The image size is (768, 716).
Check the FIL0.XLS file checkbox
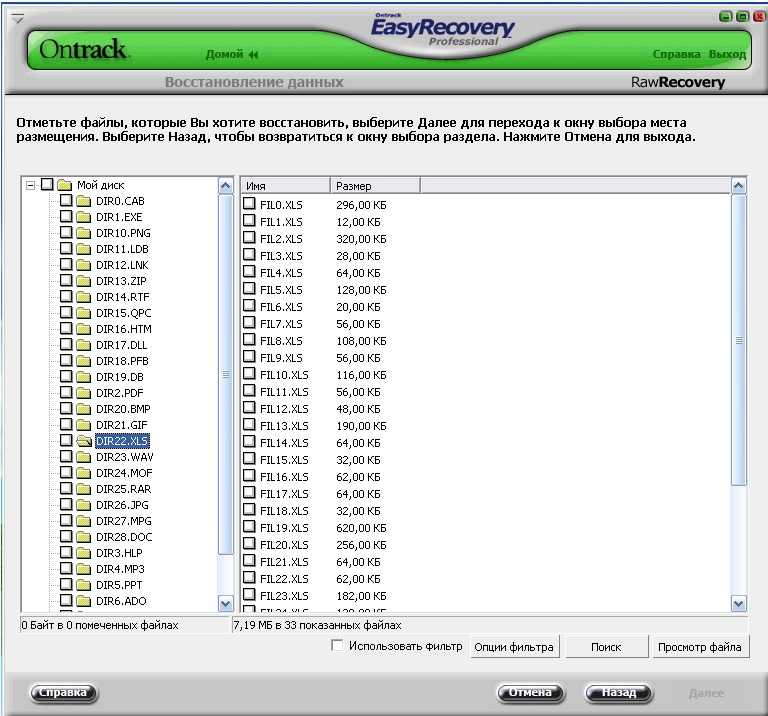249,203
